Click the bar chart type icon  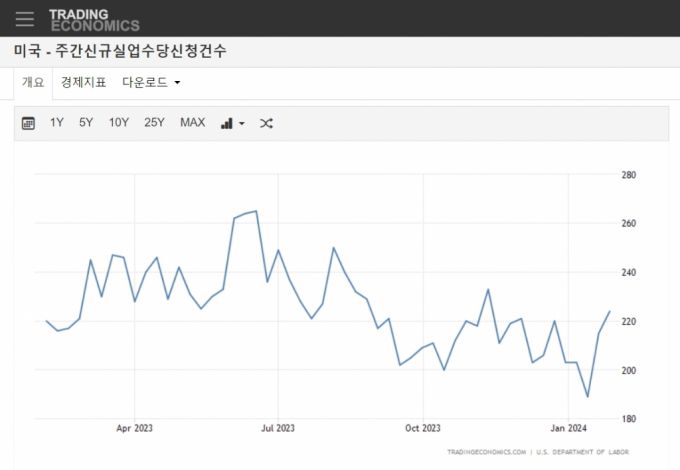pos(227,123)
